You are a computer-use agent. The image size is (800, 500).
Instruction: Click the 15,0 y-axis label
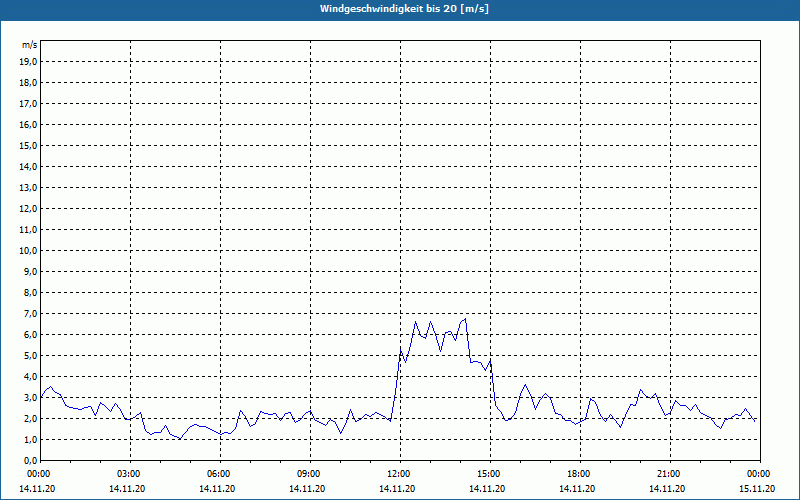pyautogui.click(x=29, y=145)
